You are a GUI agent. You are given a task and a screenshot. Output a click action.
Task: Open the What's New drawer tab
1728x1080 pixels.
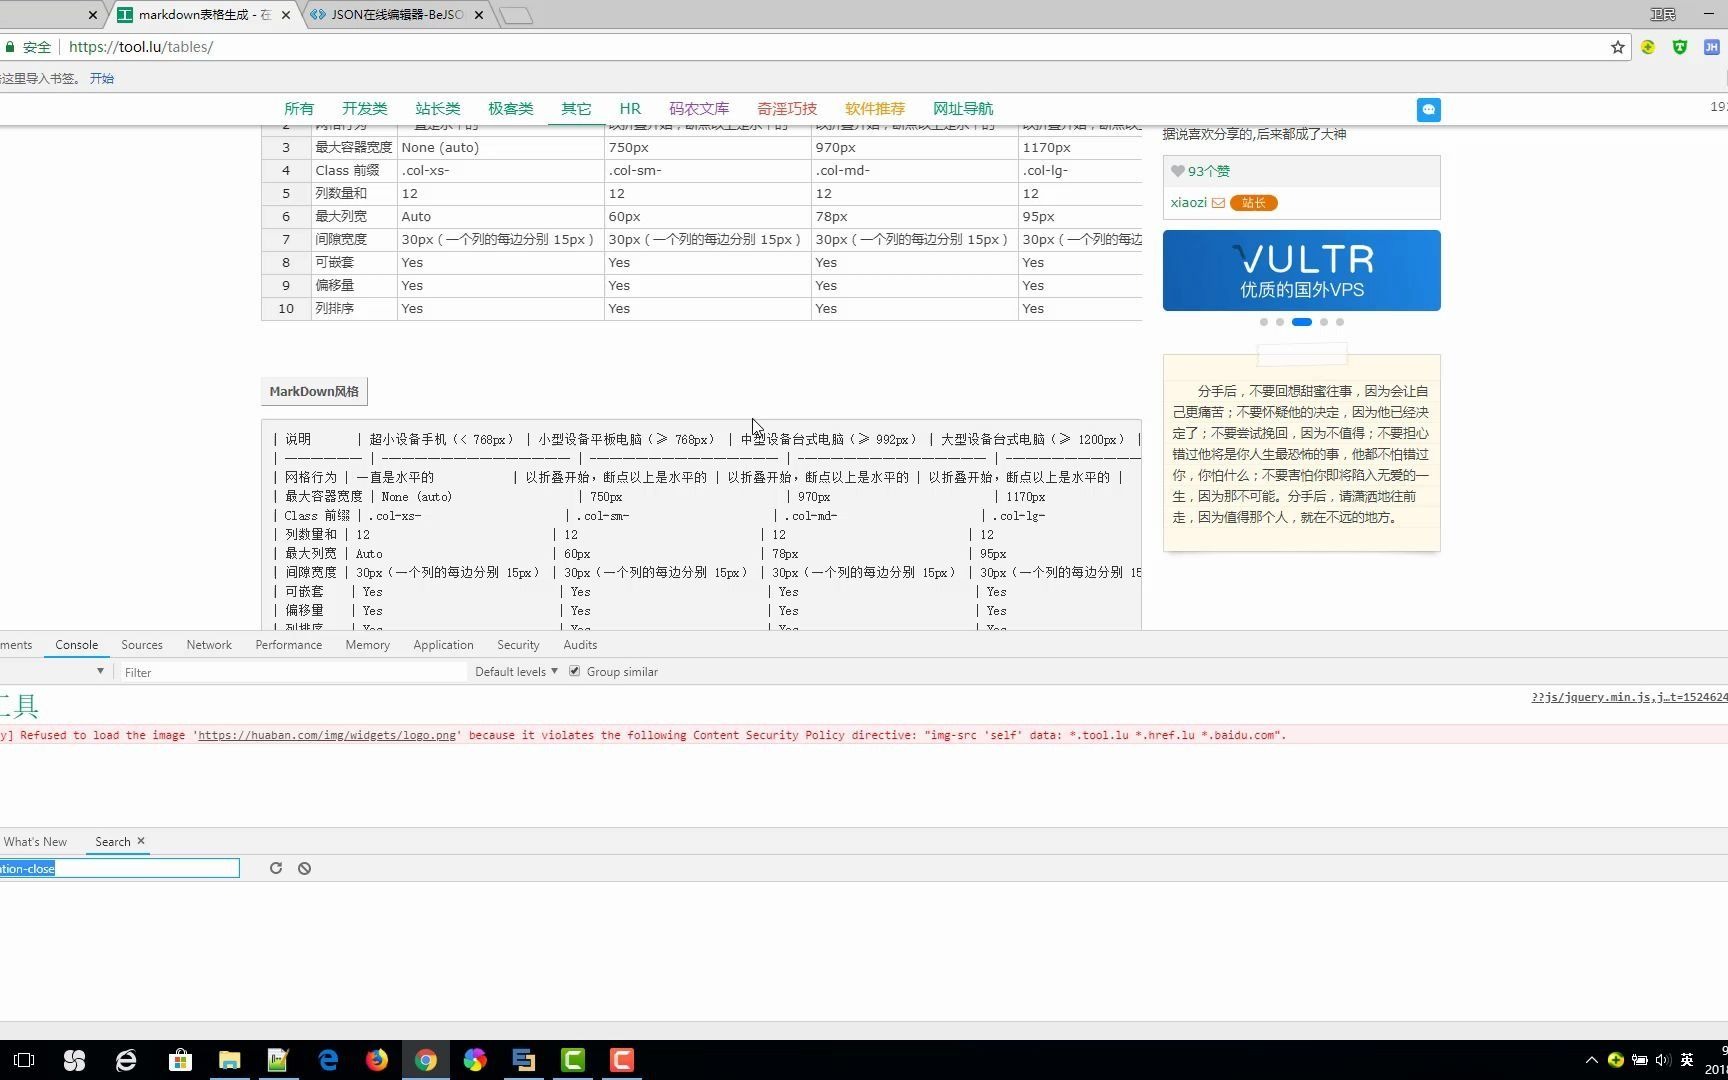tap(36, 842)
